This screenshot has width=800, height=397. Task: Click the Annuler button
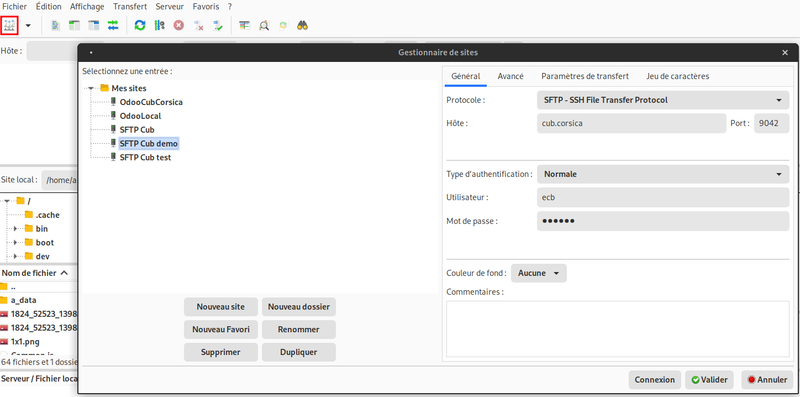pyautogui.click(x=767, y=380)
